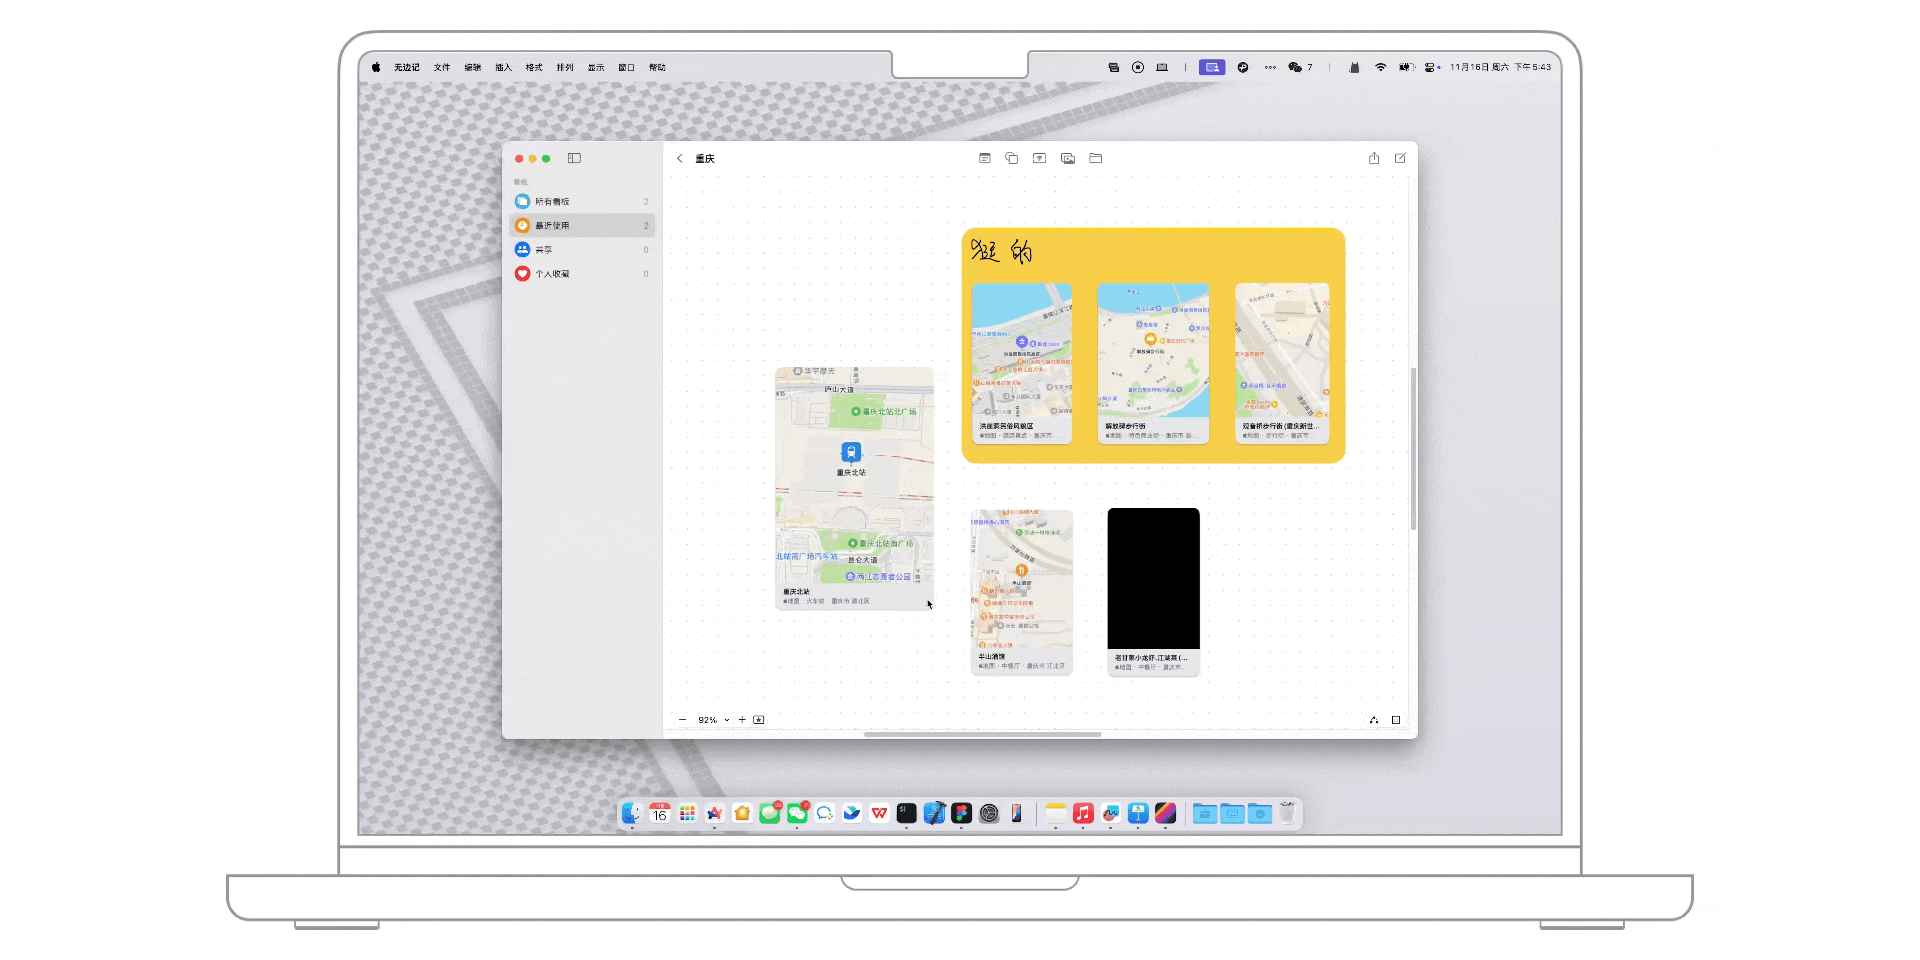The width and height of the screenshot is (1920, 960).
Task: Open 个人收藏 in the sidebar
Action: (552, 274)
